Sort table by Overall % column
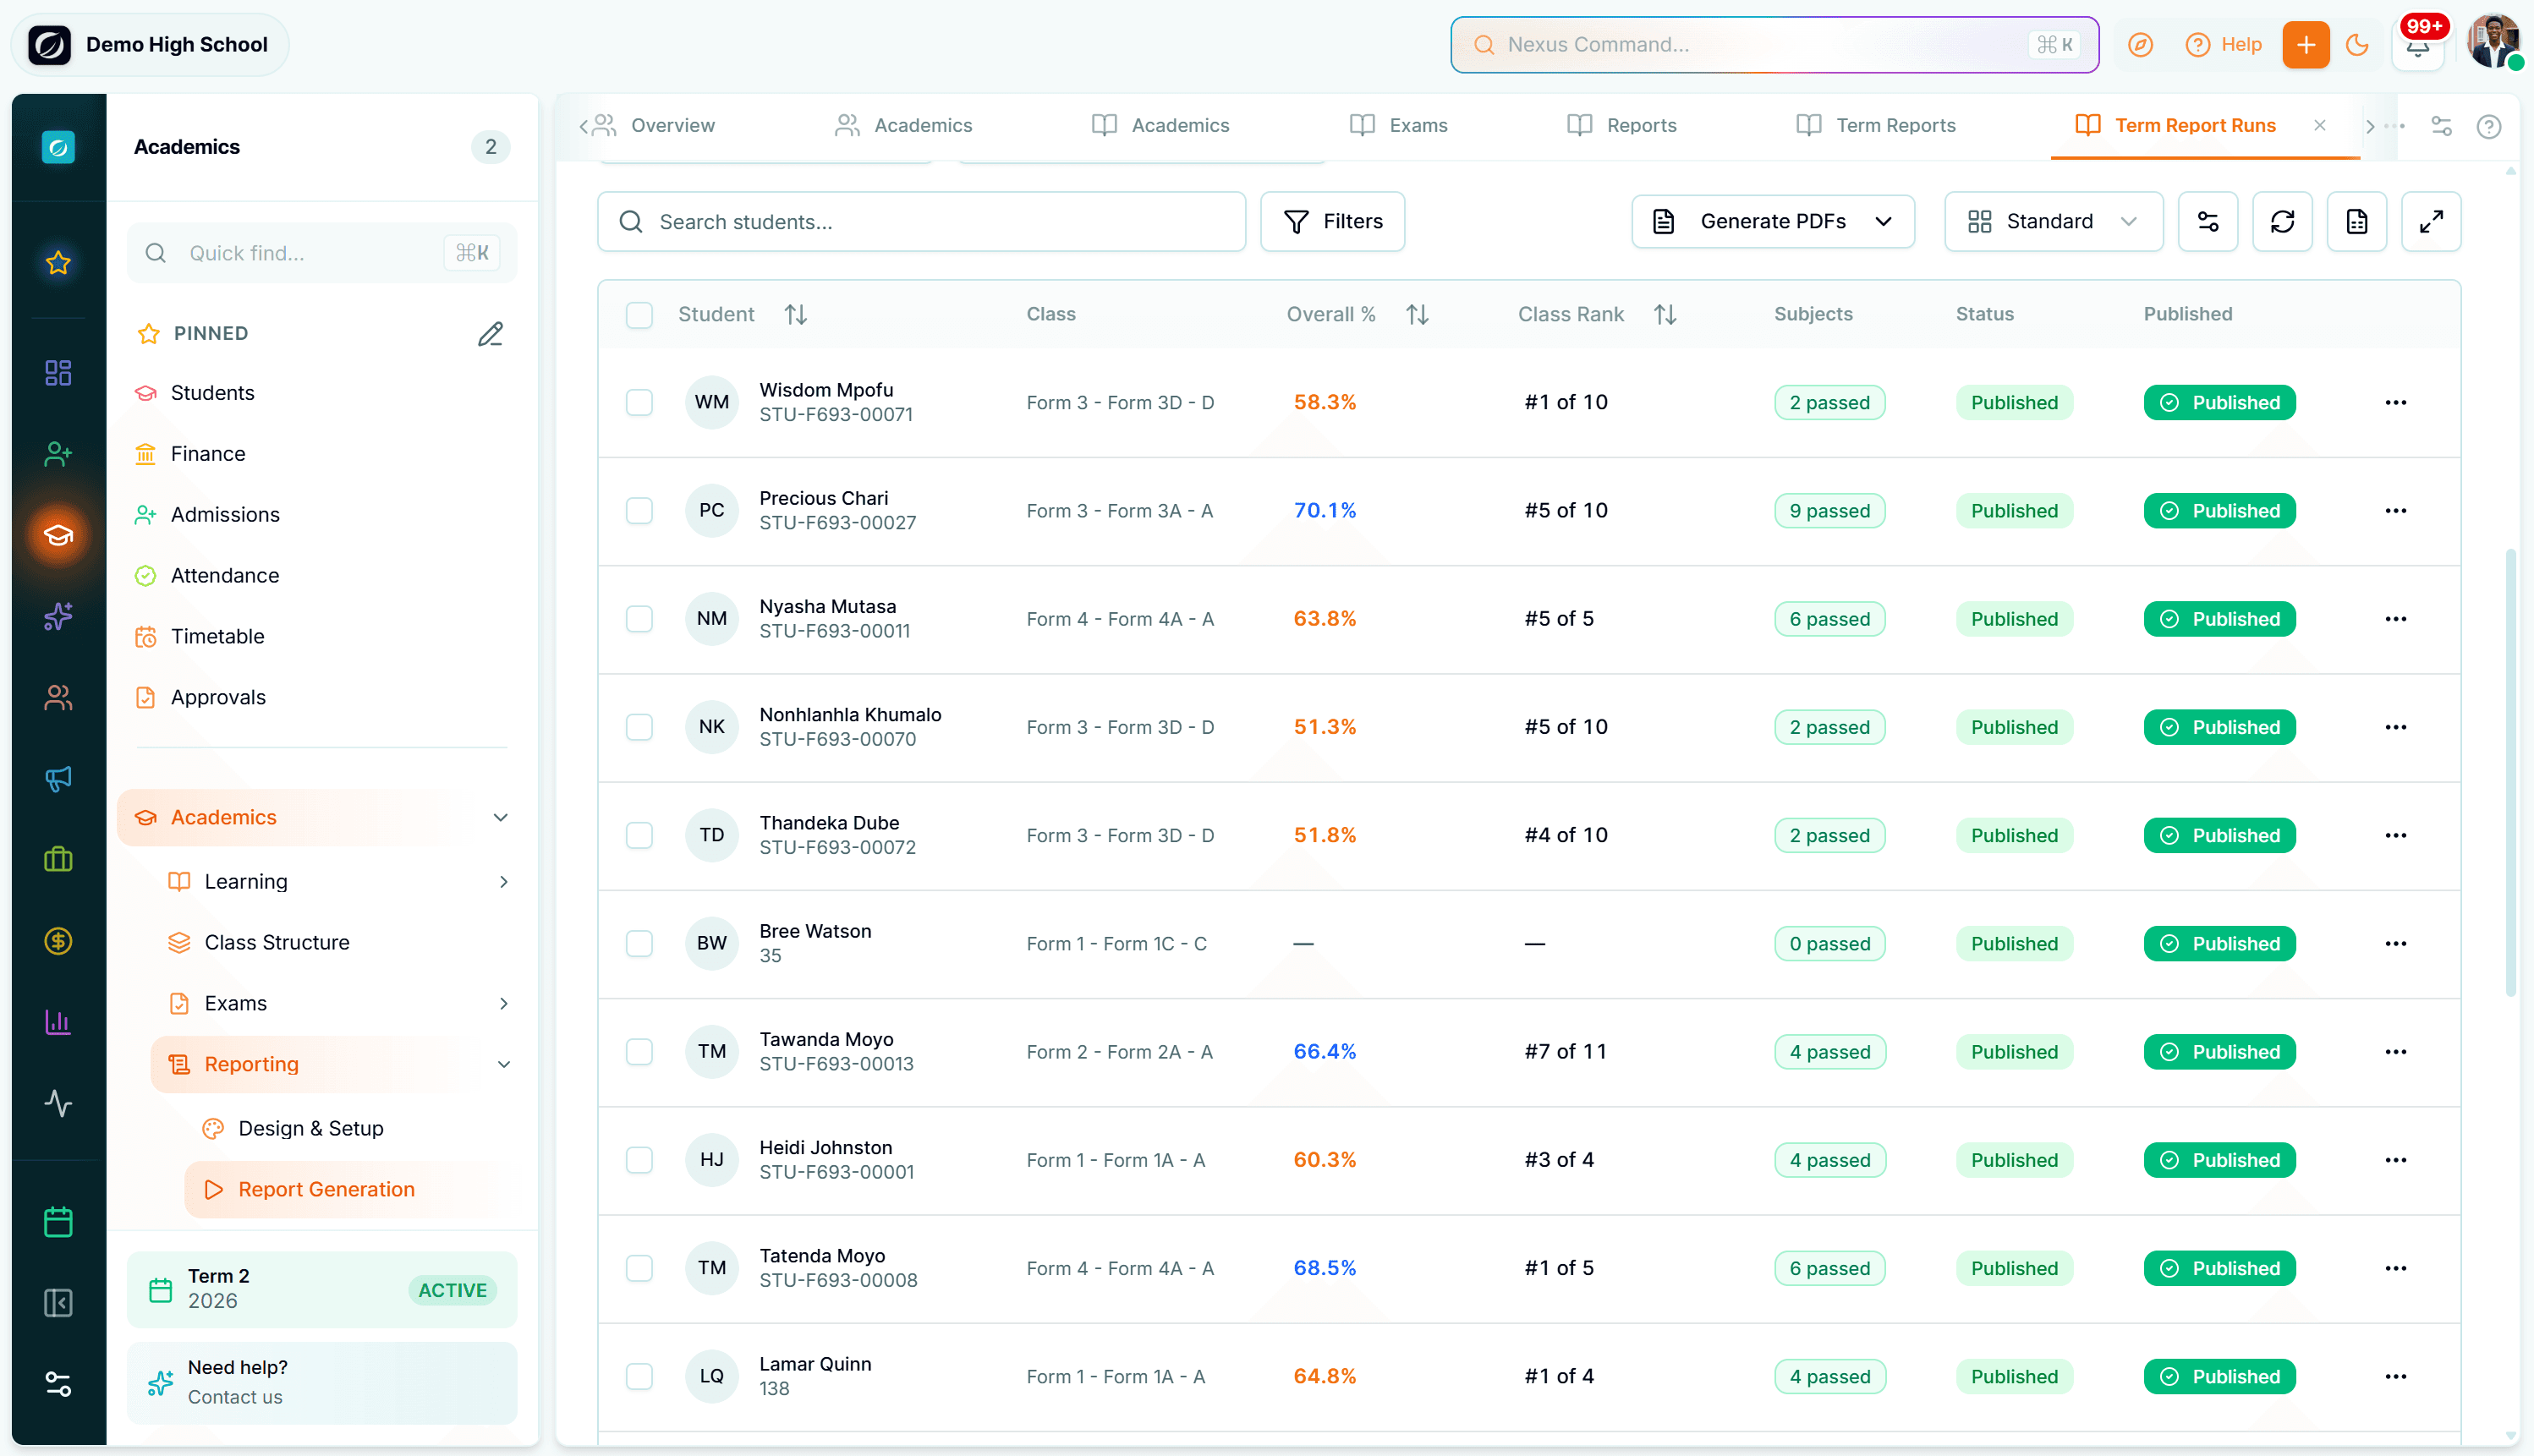 (1357, 314)
